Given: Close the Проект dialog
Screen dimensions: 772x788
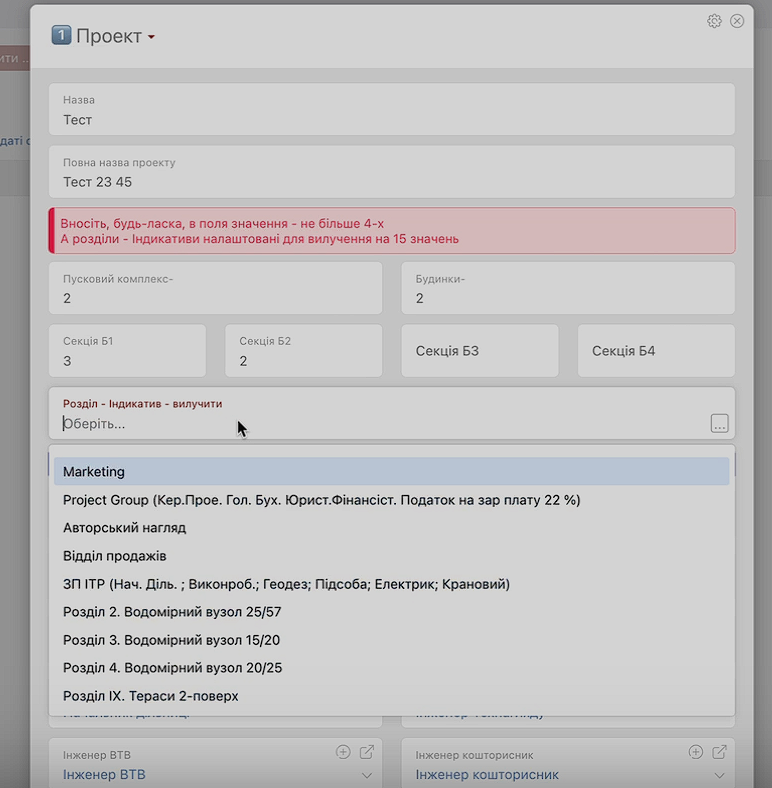Looking at the screenshot, I should click(x=737, y=21).
